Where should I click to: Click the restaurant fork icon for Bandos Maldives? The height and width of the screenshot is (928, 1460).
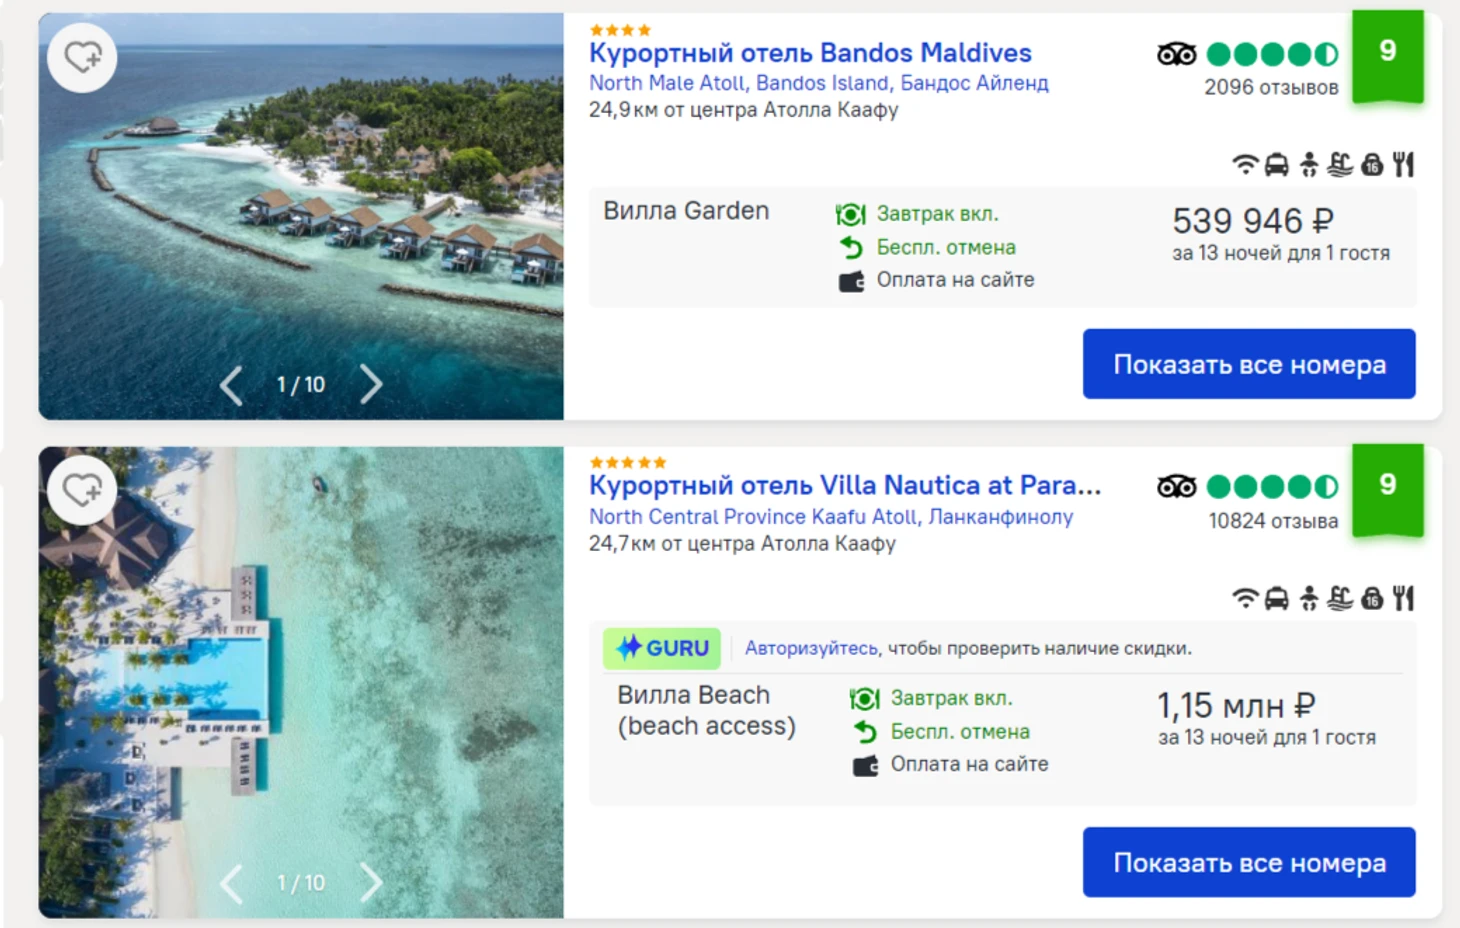click(1404, 164)
